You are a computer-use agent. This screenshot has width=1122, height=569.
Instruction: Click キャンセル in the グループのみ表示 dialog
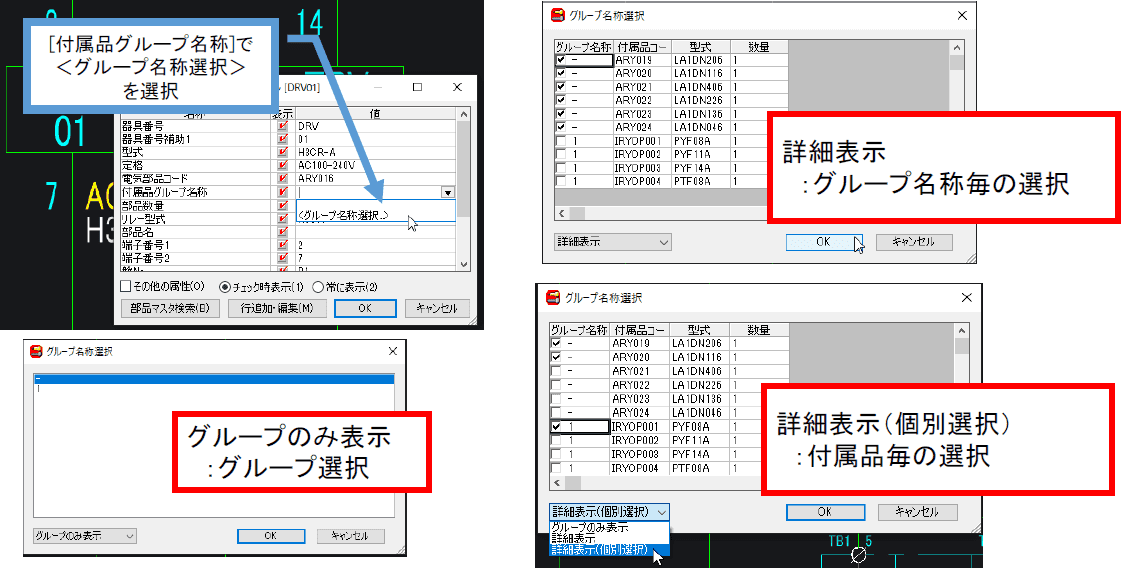pos(351,535)
